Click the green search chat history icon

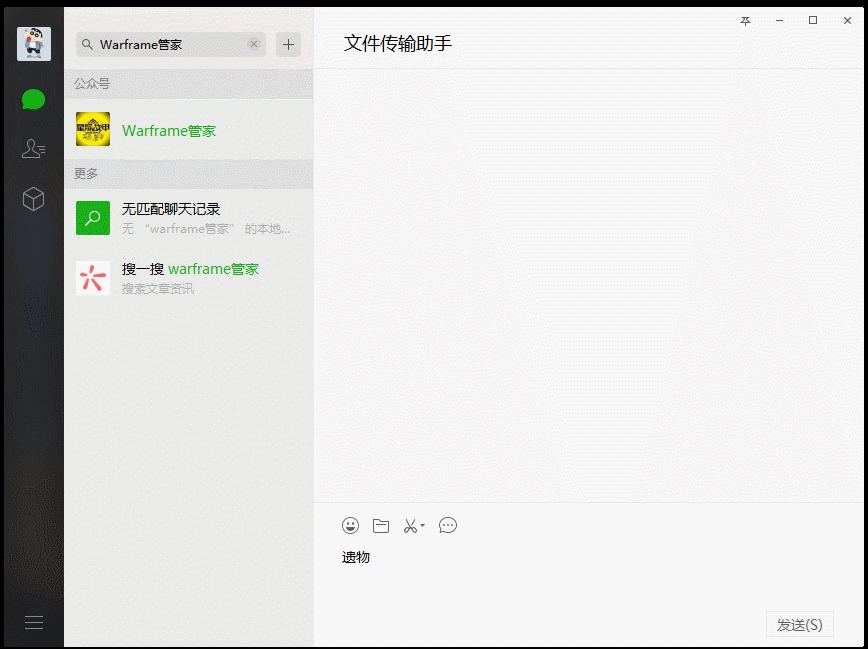[x=93, y=218]
